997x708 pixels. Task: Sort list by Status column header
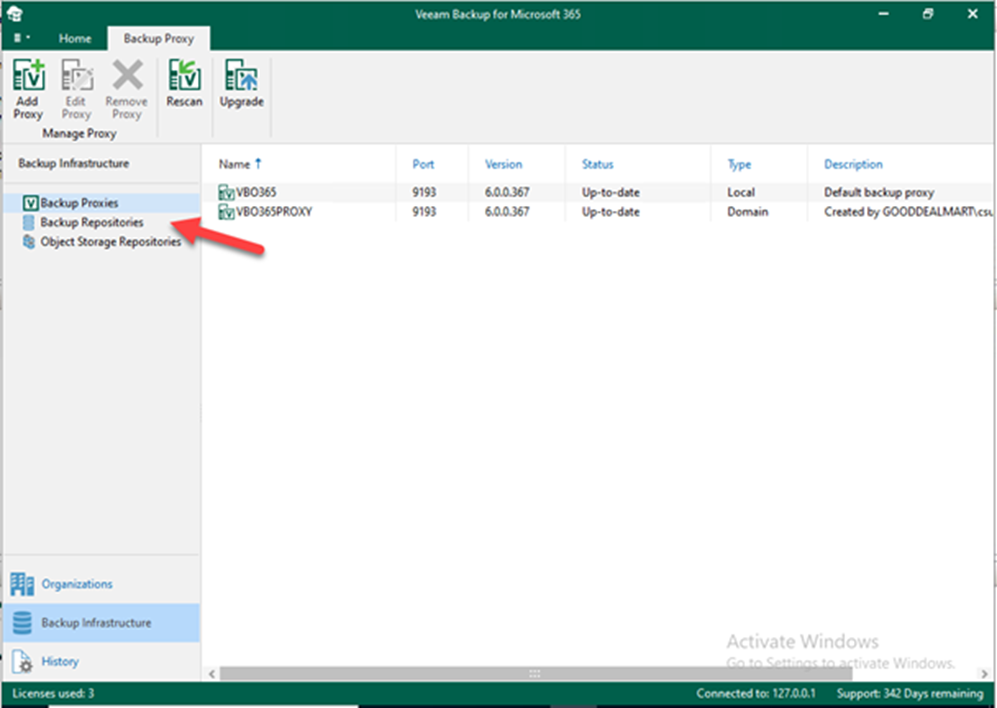tap(597, 164)
